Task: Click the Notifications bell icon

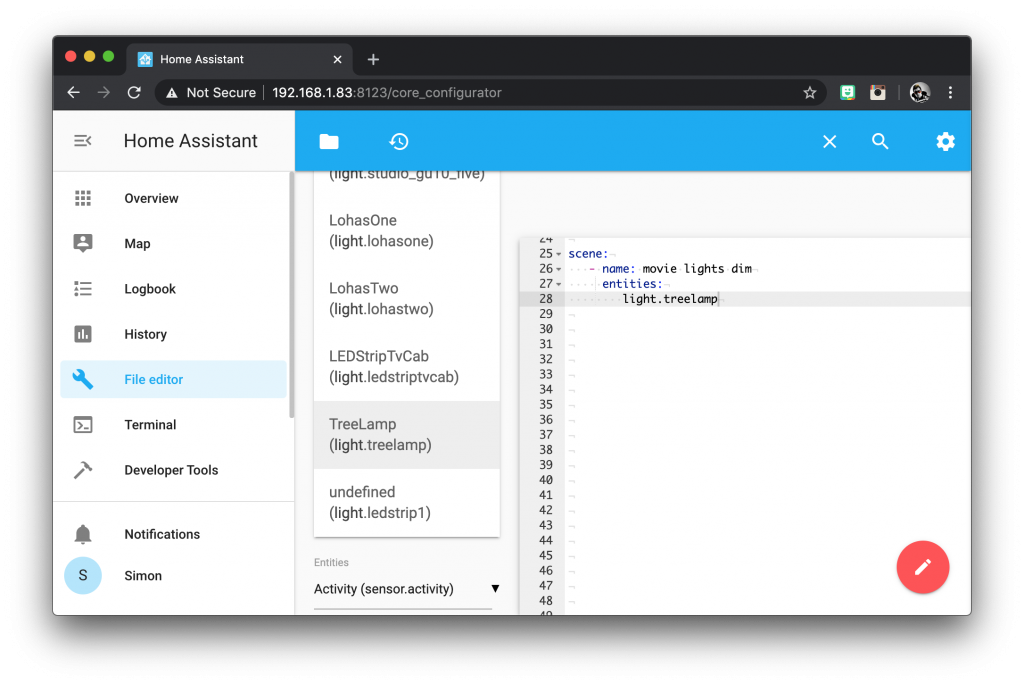Action: [x=83, y=534]
